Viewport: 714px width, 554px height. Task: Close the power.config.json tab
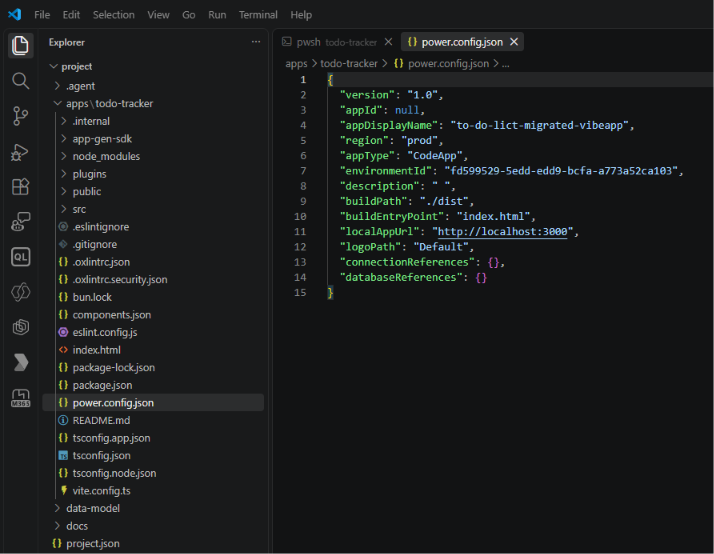pyautogui.click(x=514, y=42)
